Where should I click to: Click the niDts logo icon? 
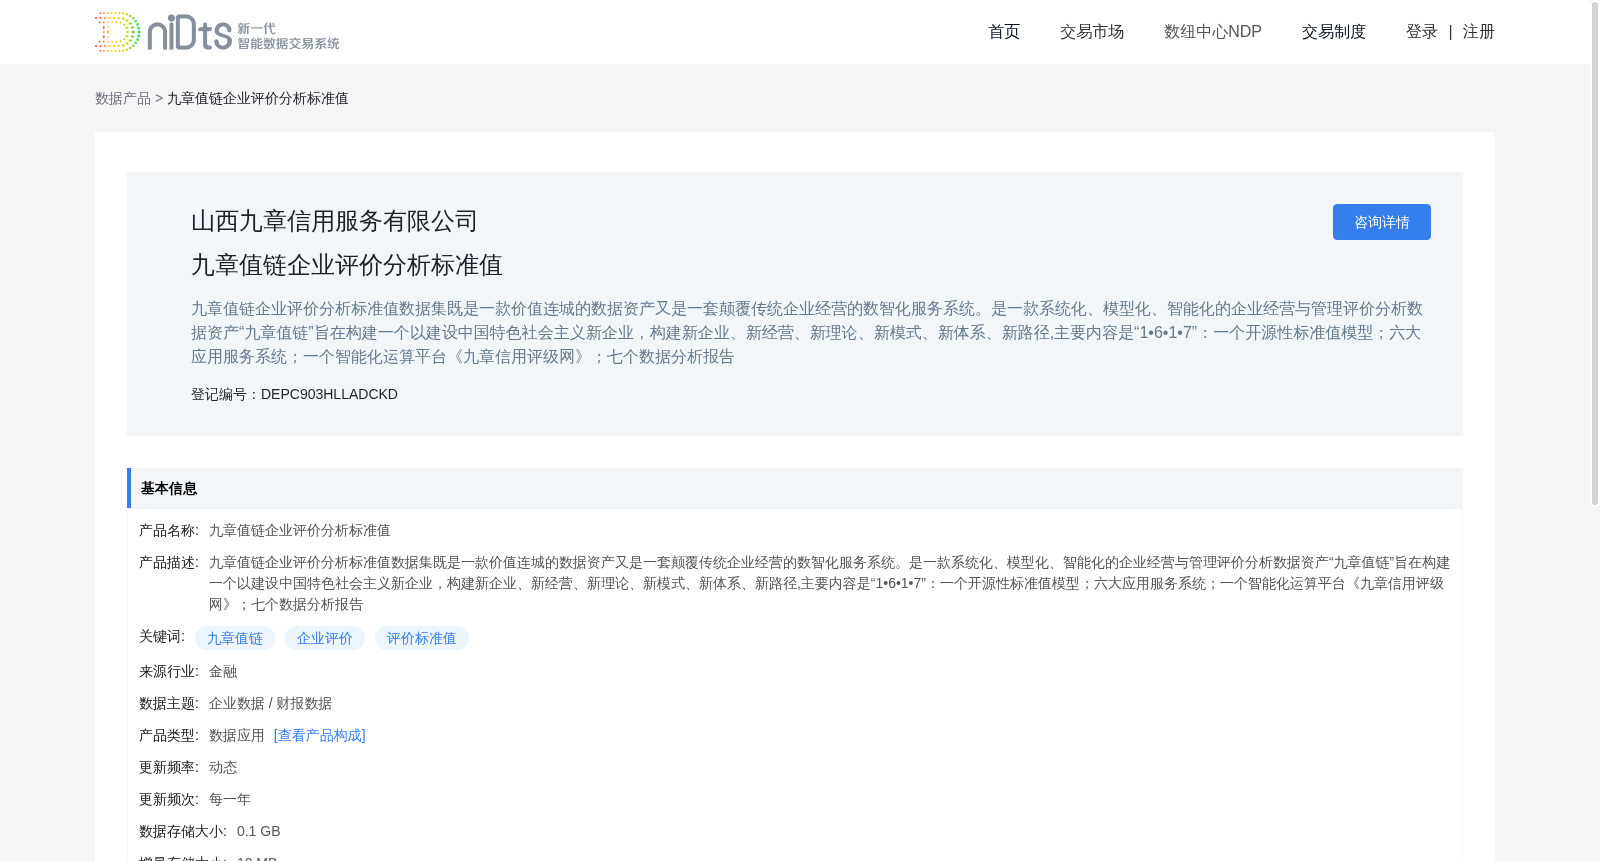tap(217, 32)
